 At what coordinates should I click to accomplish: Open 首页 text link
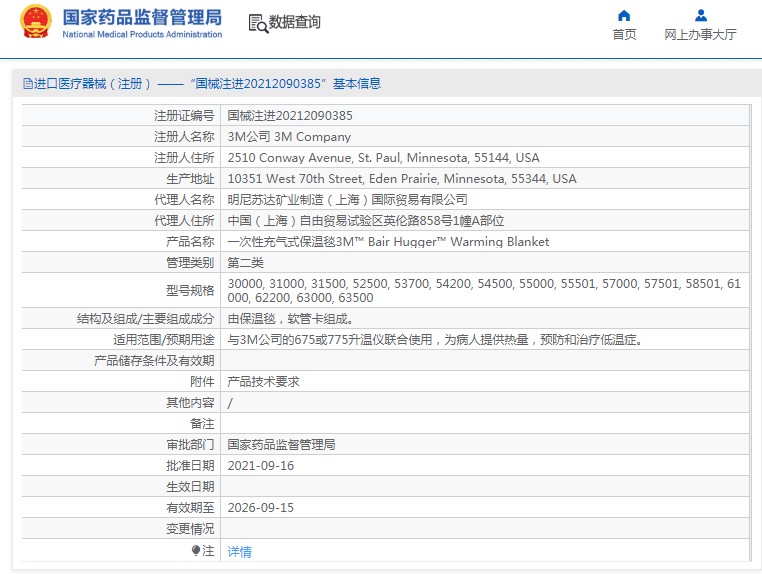click(x=624, y=35)
